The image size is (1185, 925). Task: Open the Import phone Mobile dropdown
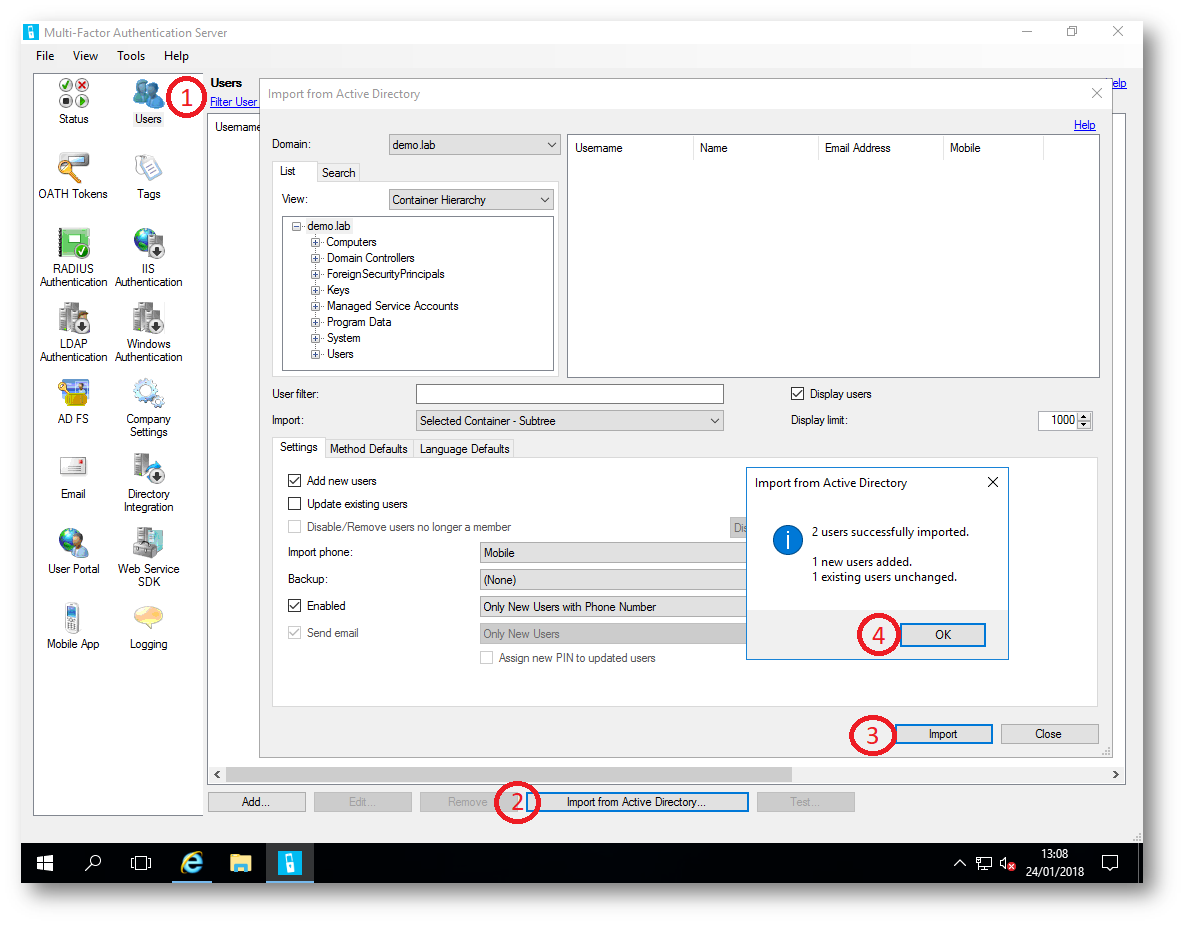613,552
